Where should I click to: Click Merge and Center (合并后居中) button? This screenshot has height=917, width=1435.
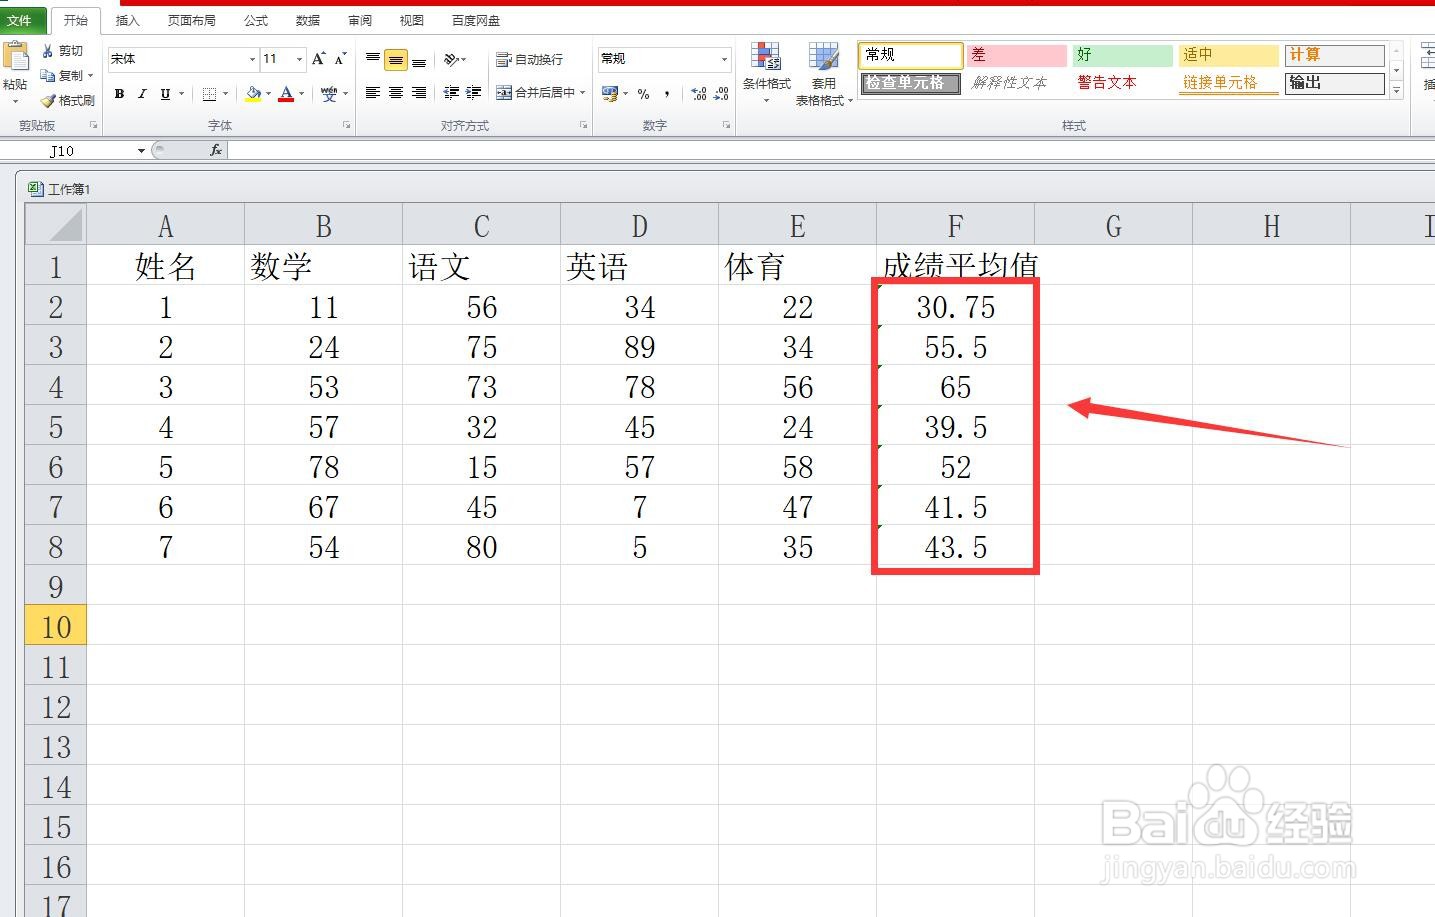click(x=536, y=93)
